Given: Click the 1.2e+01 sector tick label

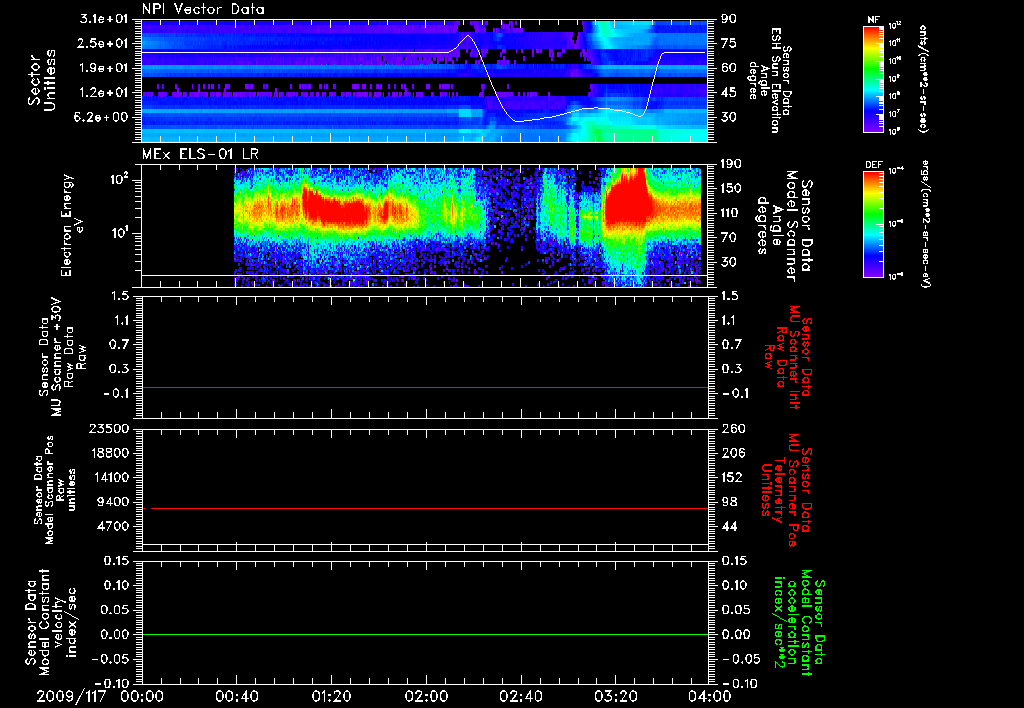Looking at the screenshot, I should (104, 93).
